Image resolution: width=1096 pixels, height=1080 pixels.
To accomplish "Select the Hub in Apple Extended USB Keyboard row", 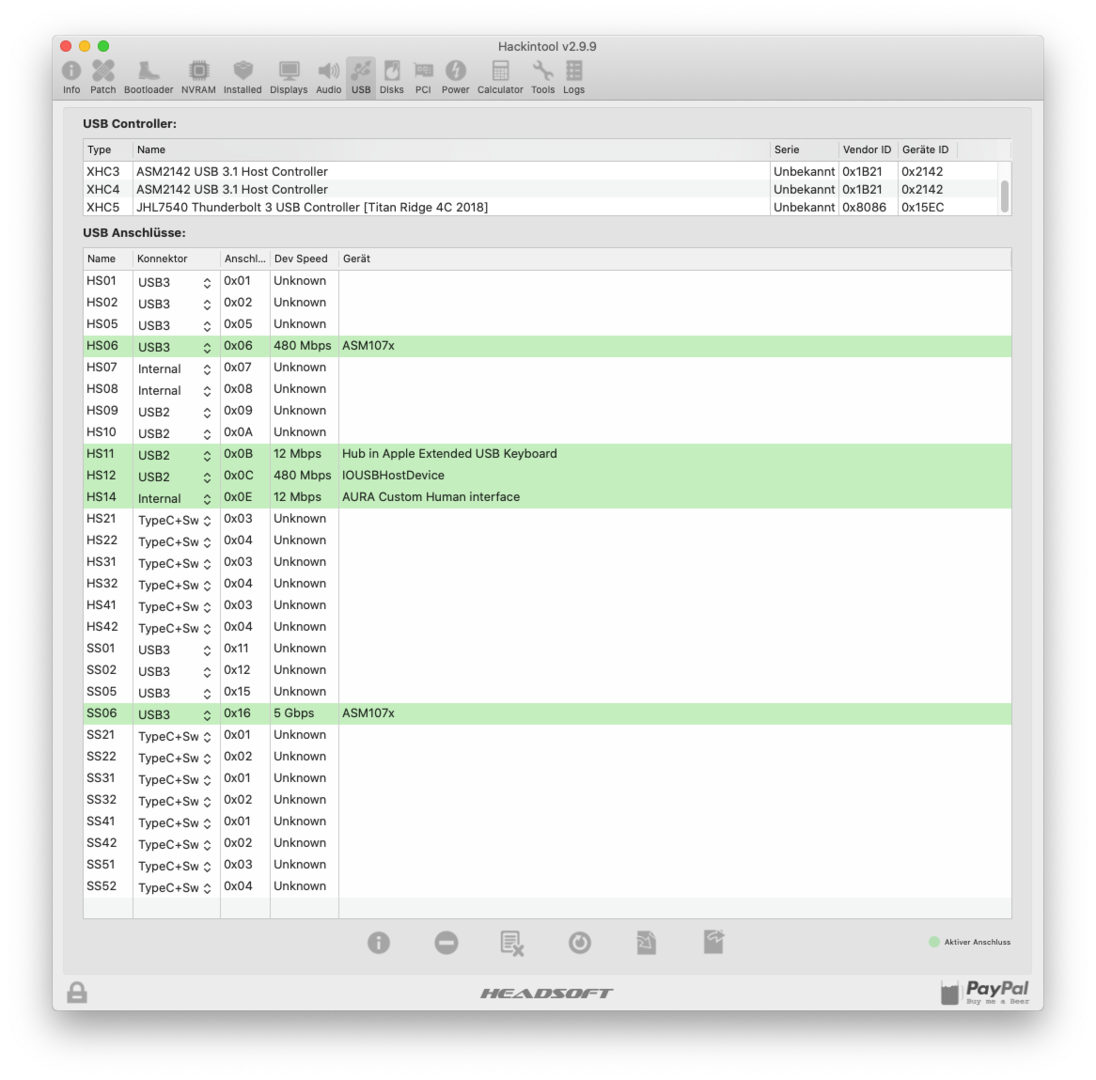I will [x=547, y=454].
